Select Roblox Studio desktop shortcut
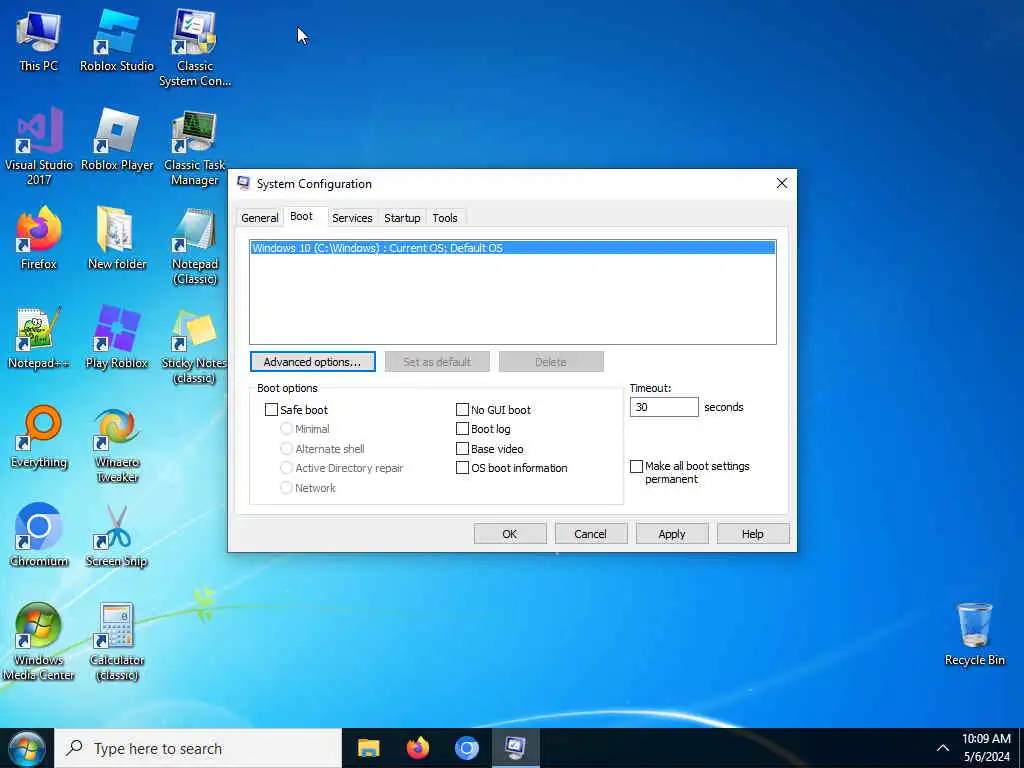Viewport: 1024px width, 768px height. pyautogui.click(x=117, y=41)
